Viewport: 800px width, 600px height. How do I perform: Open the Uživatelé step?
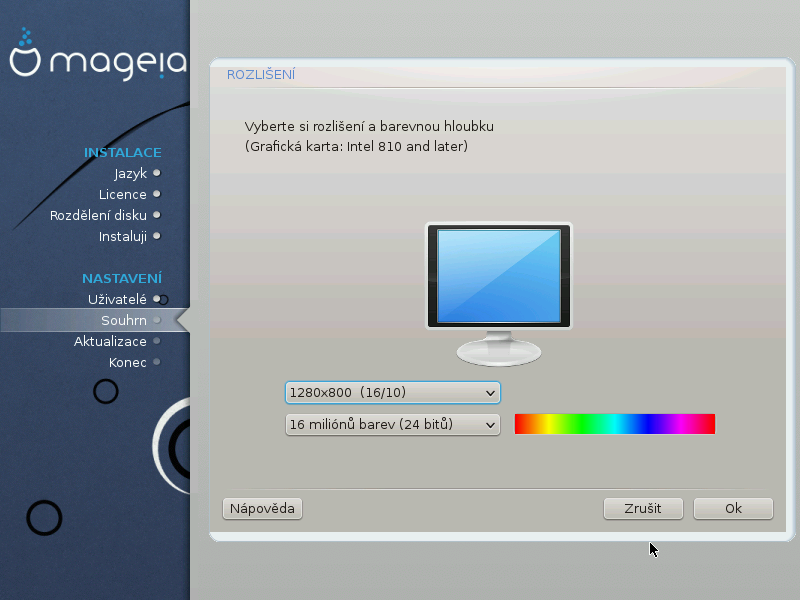[117, 299]
